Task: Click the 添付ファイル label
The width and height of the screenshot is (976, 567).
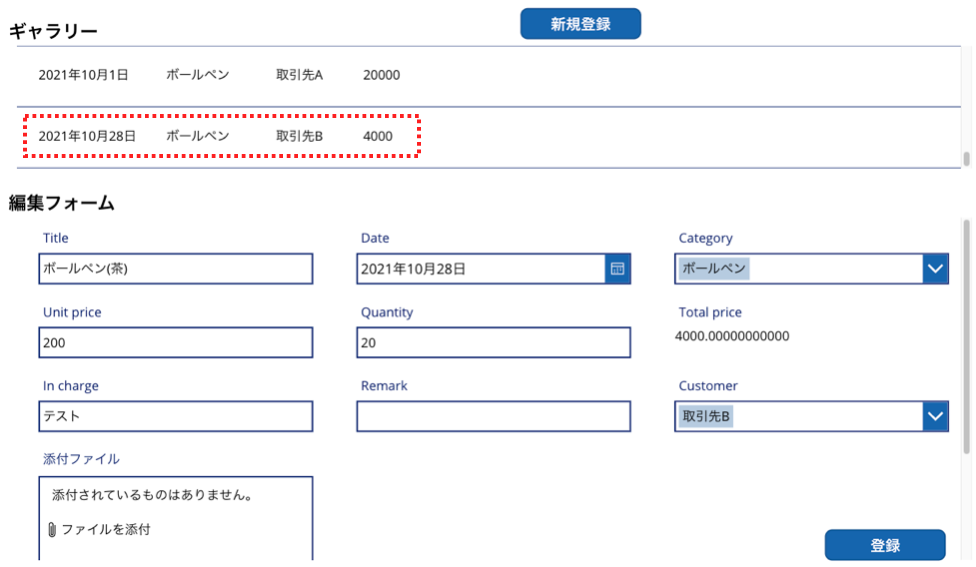Action: coord(81,459)
